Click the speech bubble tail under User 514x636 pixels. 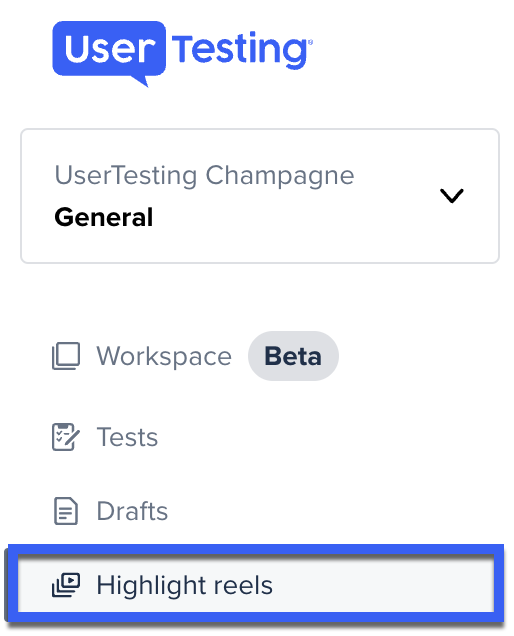[142, 80]
